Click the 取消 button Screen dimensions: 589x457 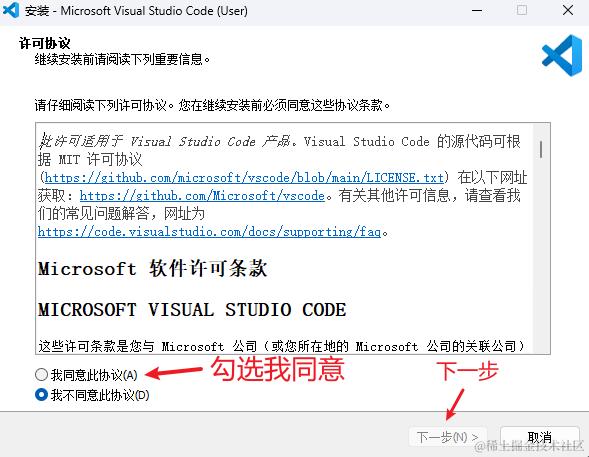(x=540, y=437)
